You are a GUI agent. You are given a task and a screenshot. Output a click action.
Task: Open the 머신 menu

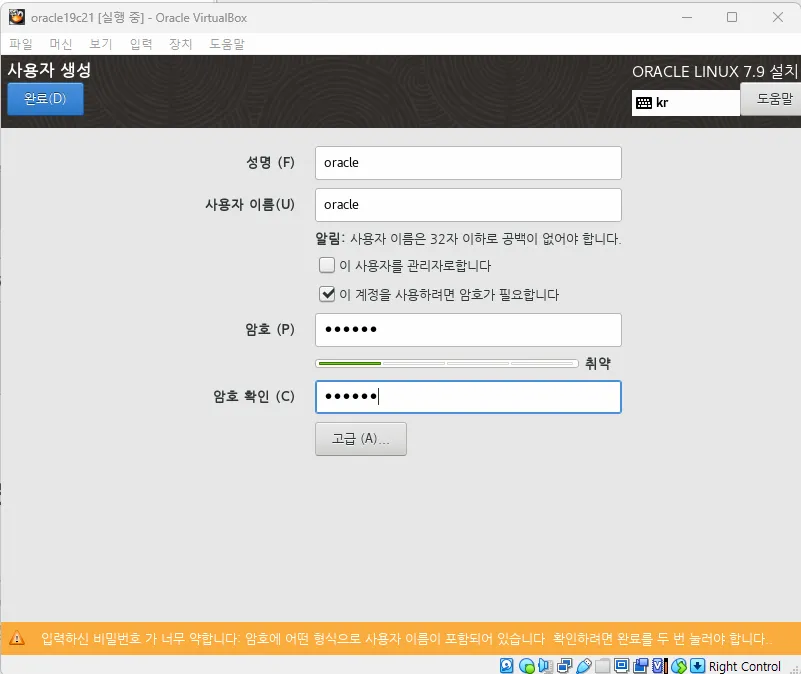click(x=61, y=44)
